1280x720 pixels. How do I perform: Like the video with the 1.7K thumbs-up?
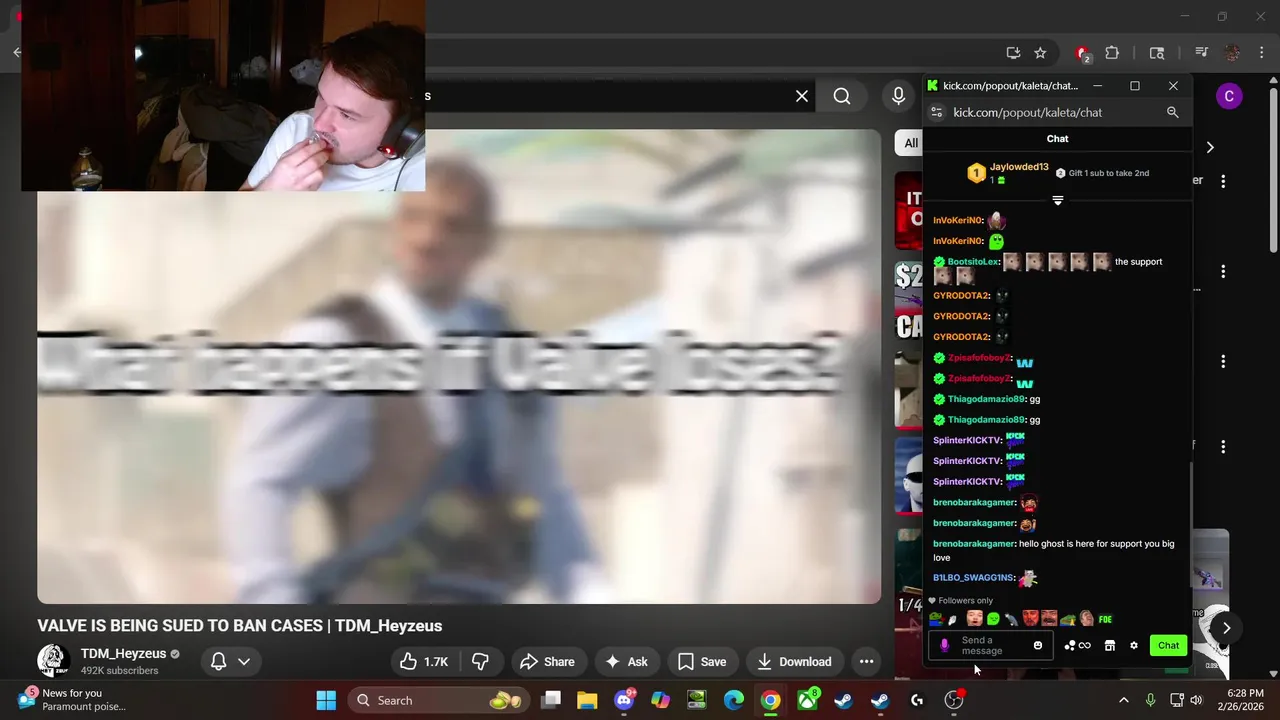coord(425,661)
